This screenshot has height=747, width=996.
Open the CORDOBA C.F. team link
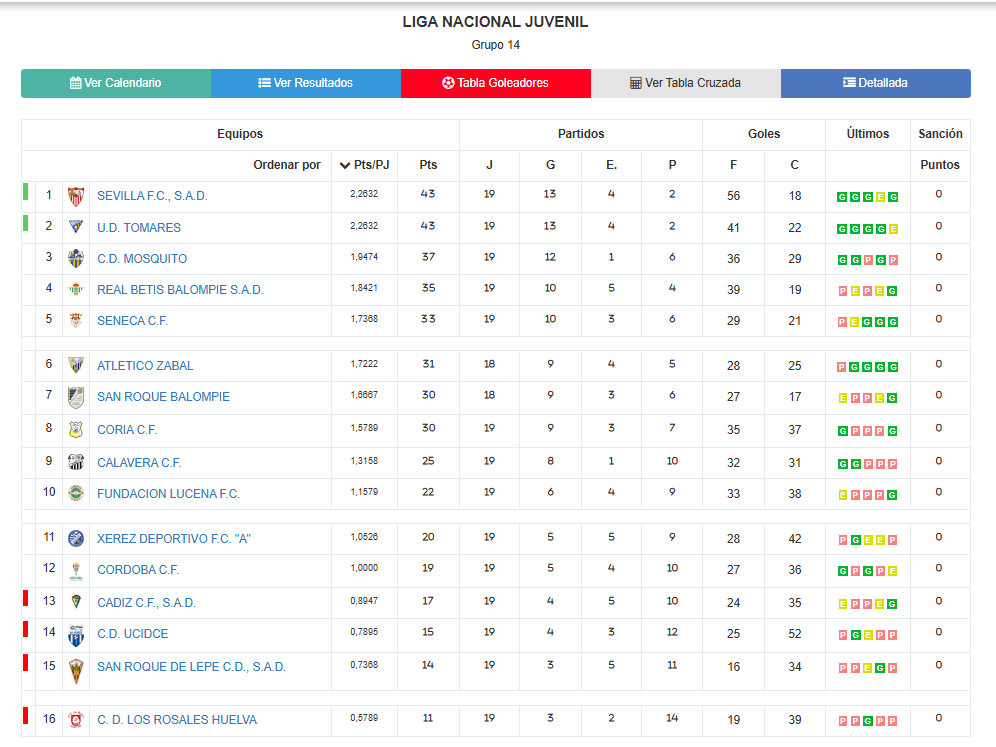pyautogui.click(x=138, y=570)
